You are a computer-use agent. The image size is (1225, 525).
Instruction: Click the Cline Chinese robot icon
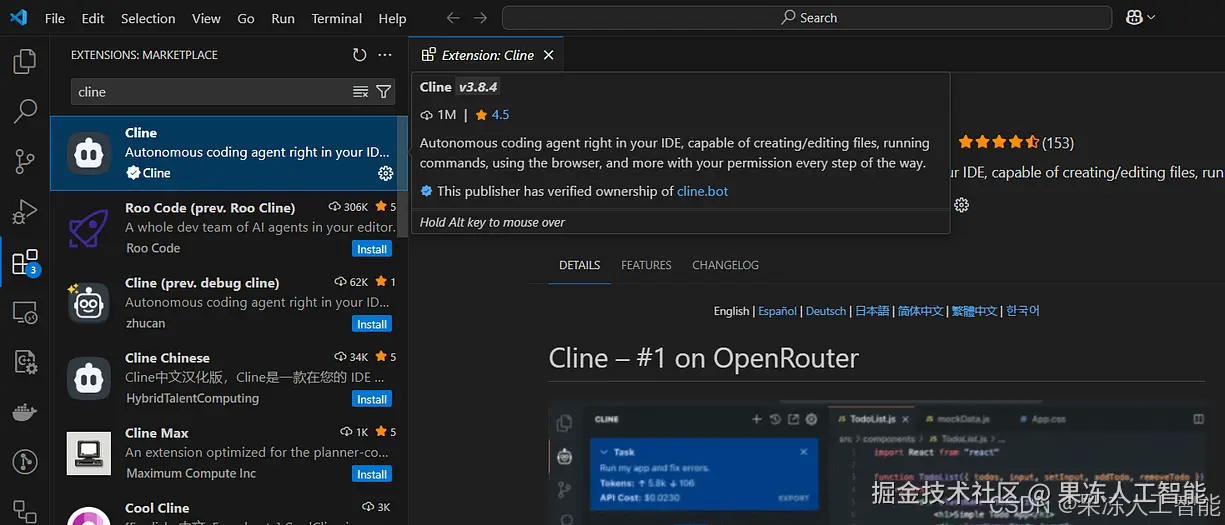[x=89, y=378]
